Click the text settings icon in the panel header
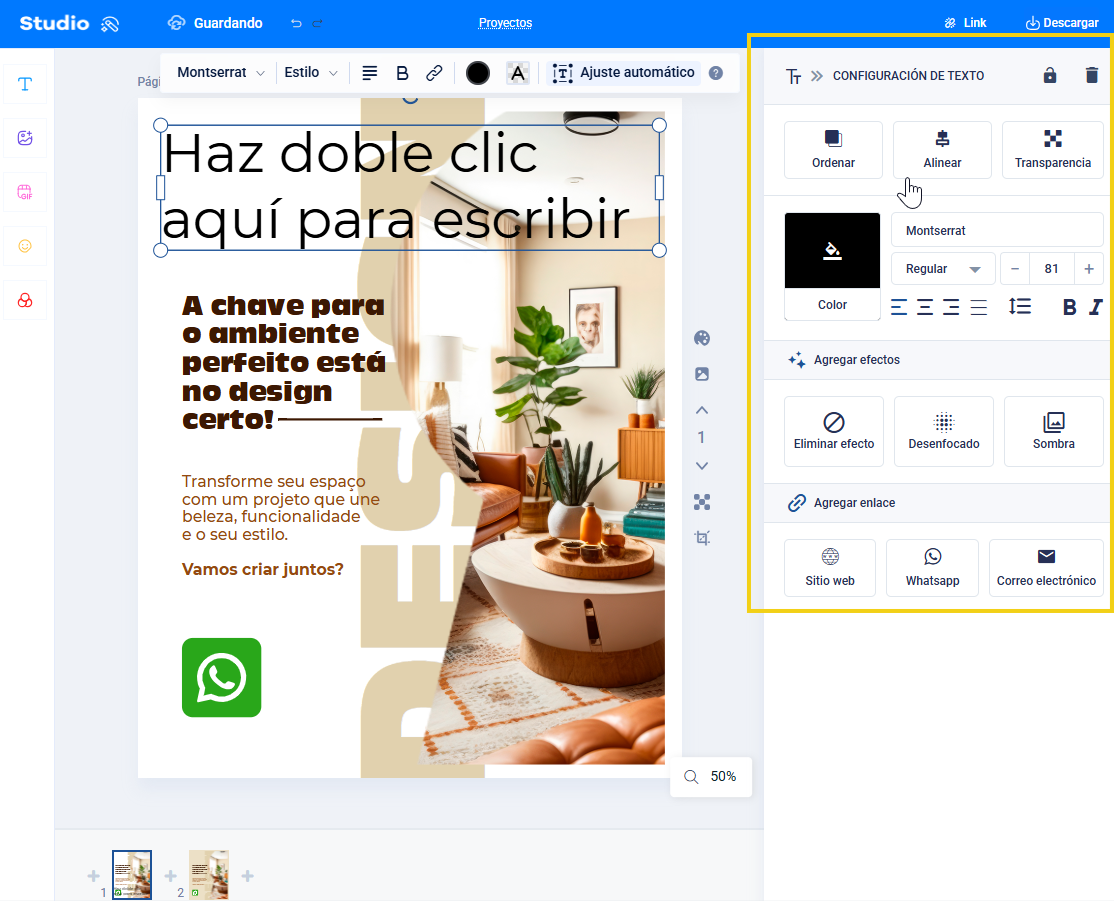This screenshot has width=1114, height=901. tap(794, 76)
